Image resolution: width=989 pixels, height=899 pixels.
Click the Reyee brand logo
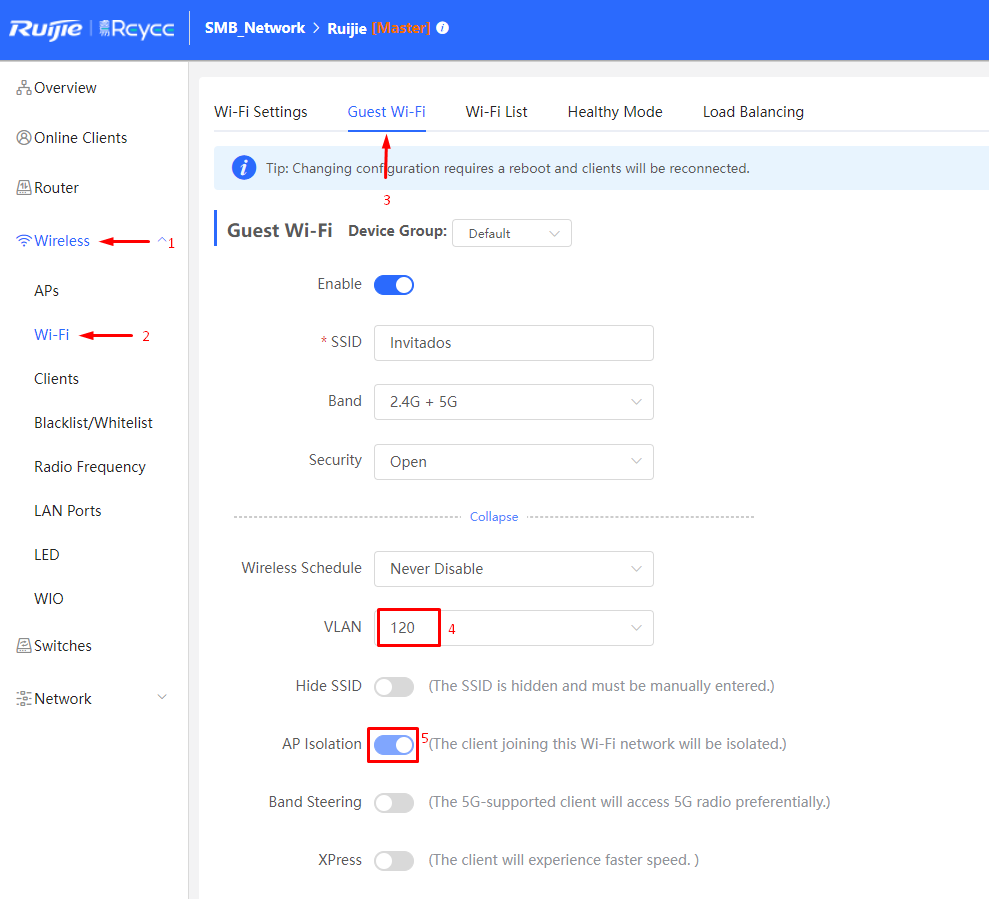point(136,29)
